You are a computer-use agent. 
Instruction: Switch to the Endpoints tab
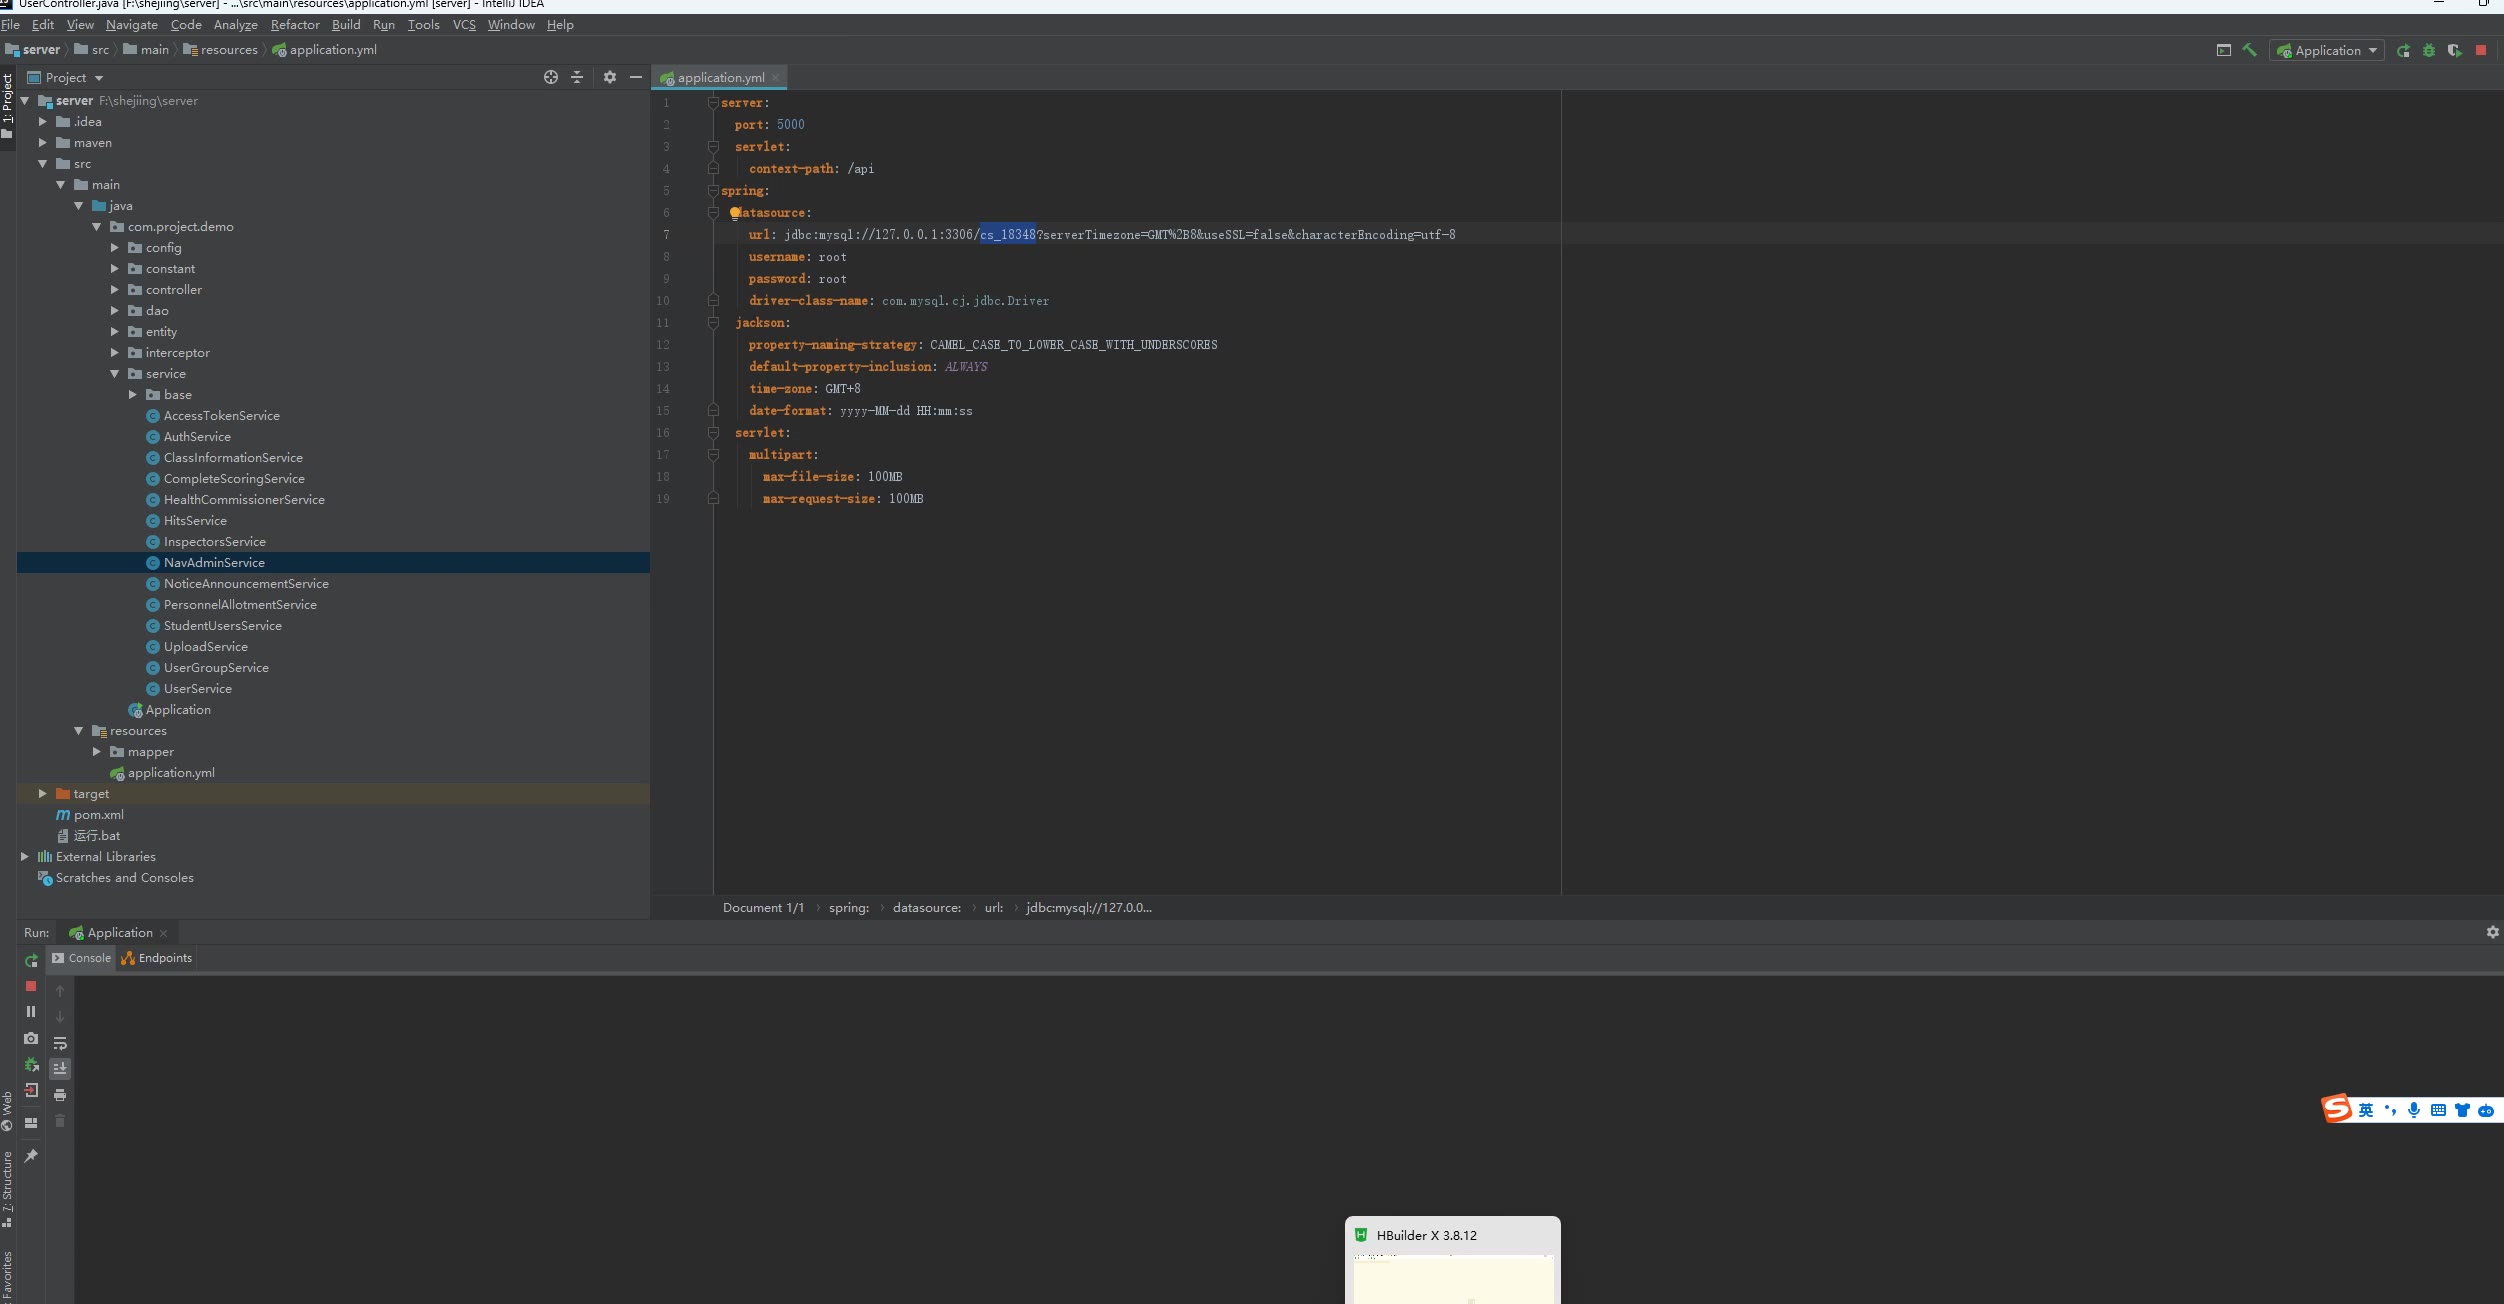click(x=157, y=958)
